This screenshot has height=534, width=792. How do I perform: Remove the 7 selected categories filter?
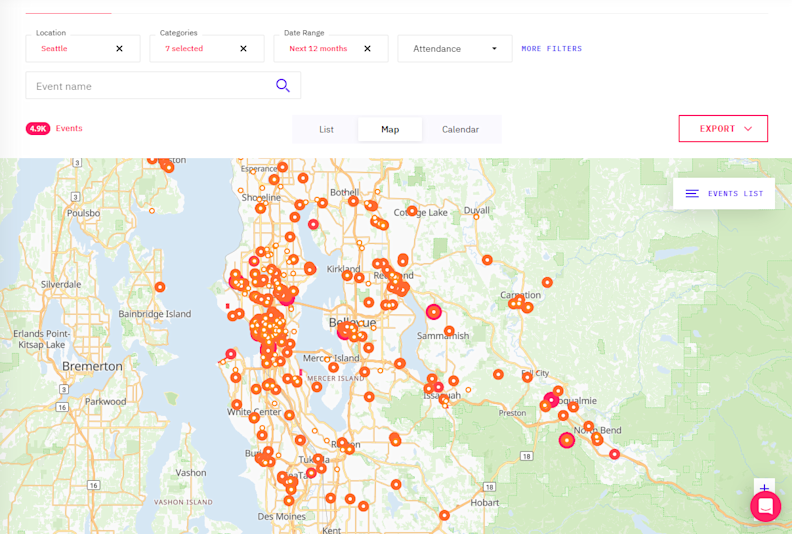pos(243,48)
